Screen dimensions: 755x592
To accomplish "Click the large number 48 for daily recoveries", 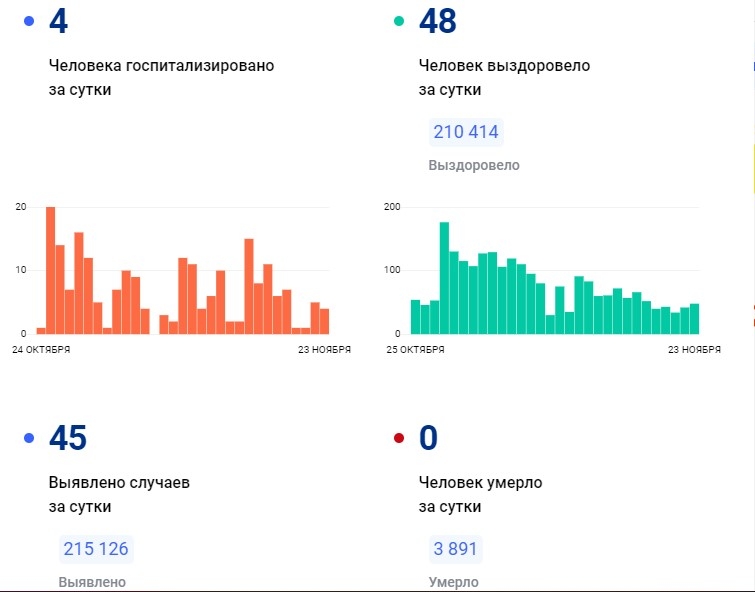I will tap(437, 21).
